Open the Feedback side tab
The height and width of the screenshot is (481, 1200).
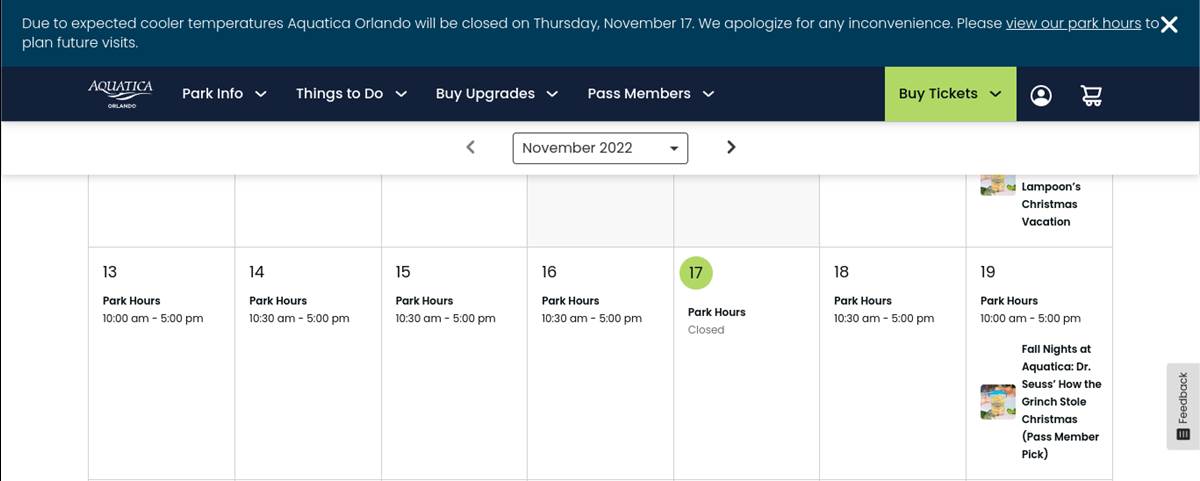(x=1183, y=405)
